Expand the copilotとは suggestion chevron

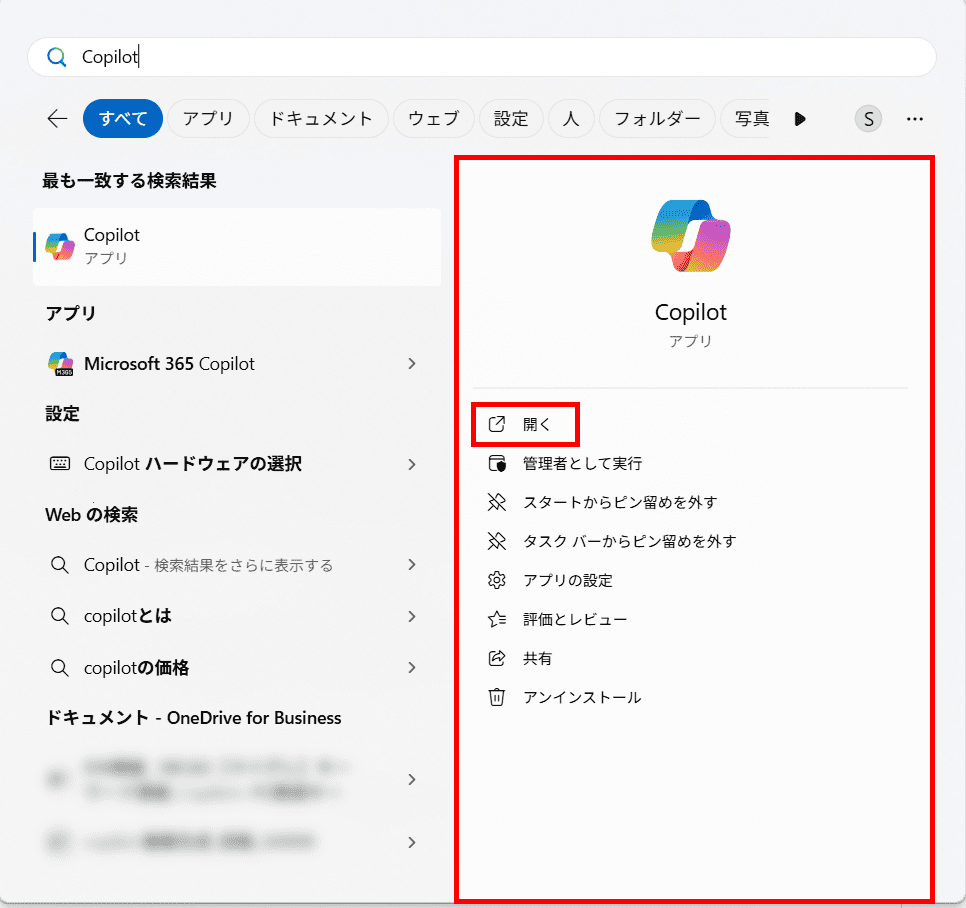412,617
